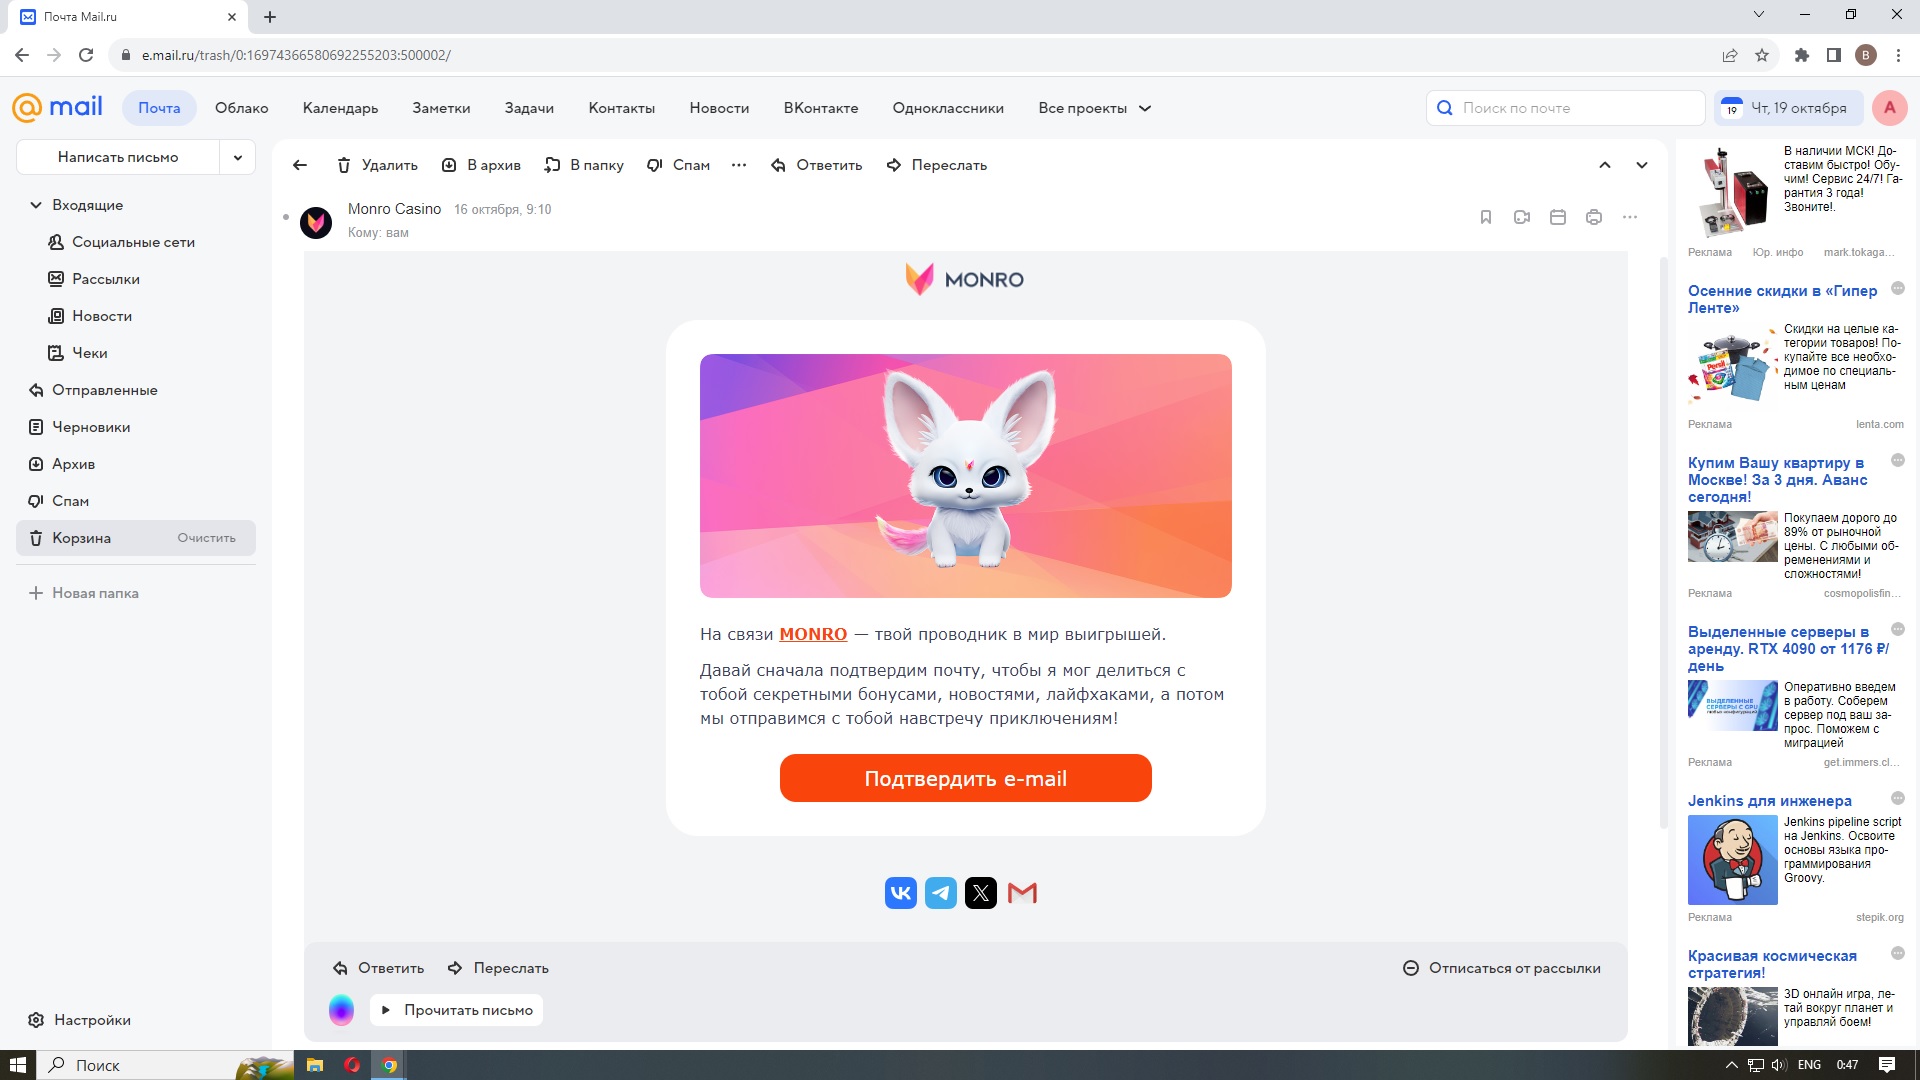Move email to archive with В архив
The image size is (1920, 1080).
tap(481, 165)
